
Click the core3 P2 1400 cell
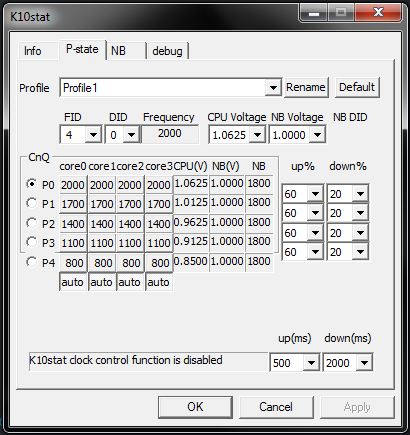159,223
